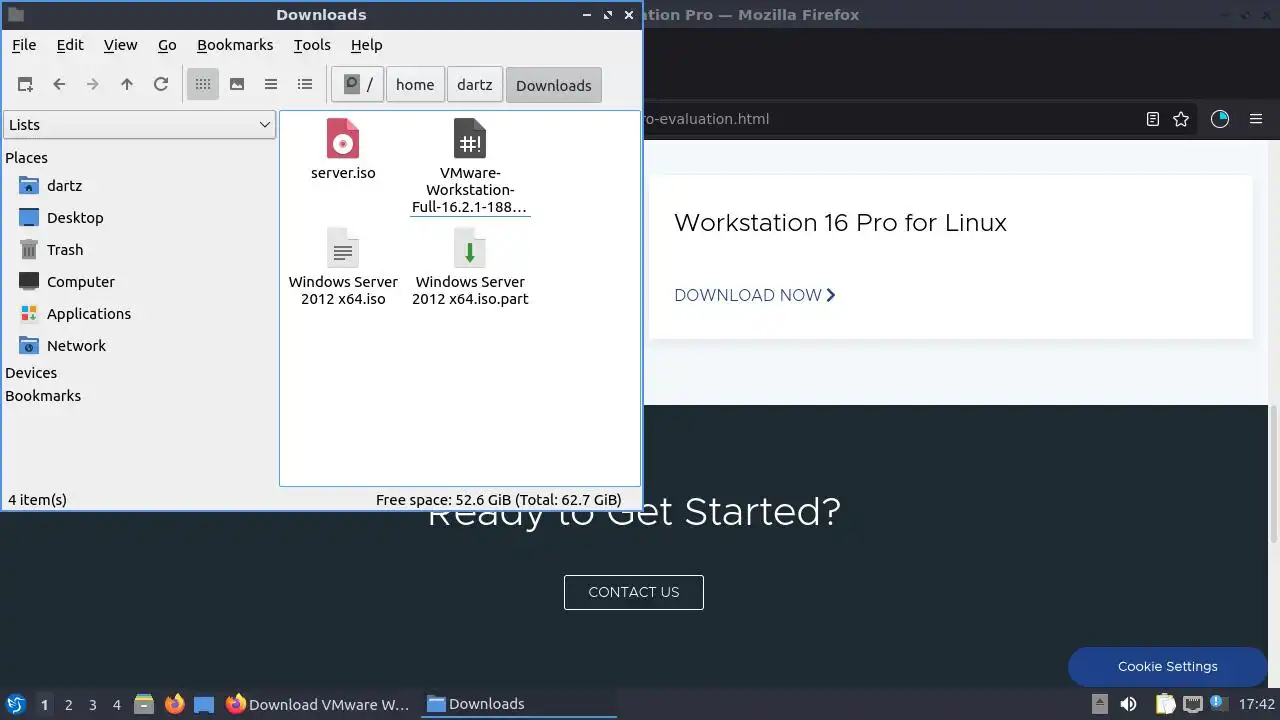Select the VMware-Workstation-Full installer script file
1280x720 pixels.
pyautogui.click(x=470, y=166)
